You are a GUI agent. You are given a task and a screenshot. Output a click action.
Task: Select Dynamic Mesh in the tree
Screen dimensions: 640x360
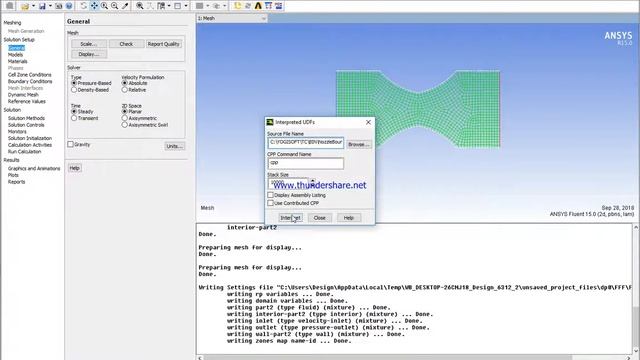(23, 95)
